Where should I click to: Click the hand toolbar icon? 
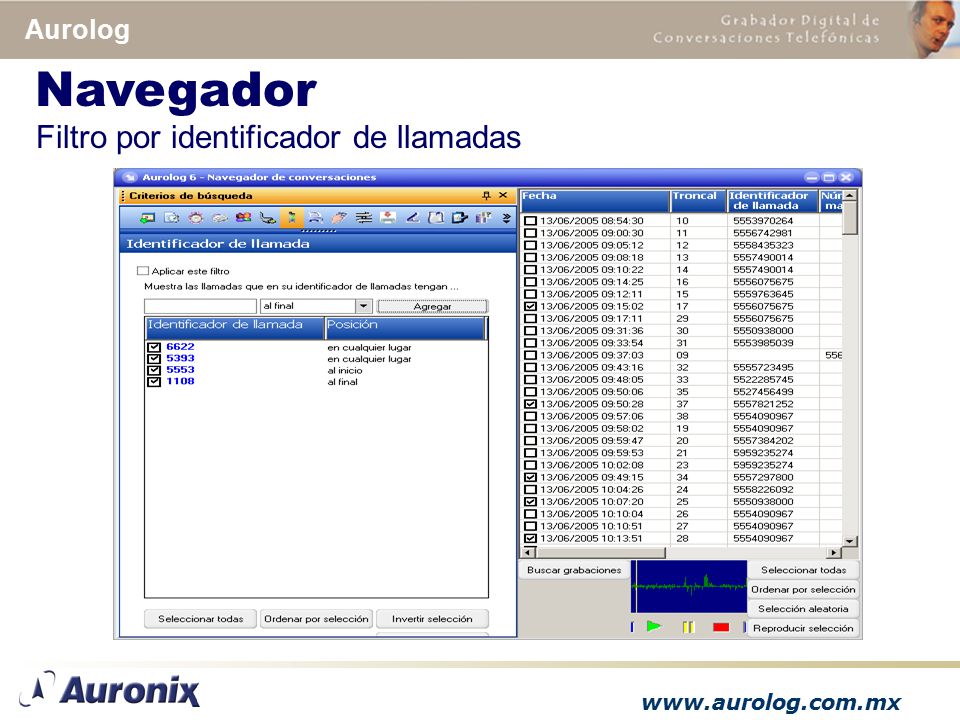click(x=340, y=217)
